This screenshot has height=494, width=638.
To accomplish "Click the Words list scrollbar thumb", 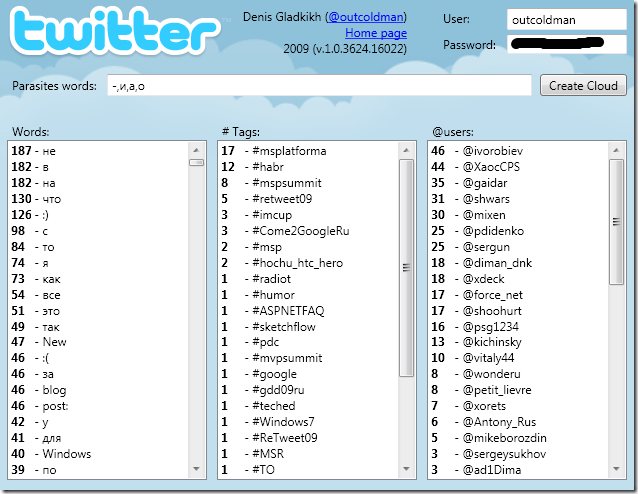I will (197, 162).
